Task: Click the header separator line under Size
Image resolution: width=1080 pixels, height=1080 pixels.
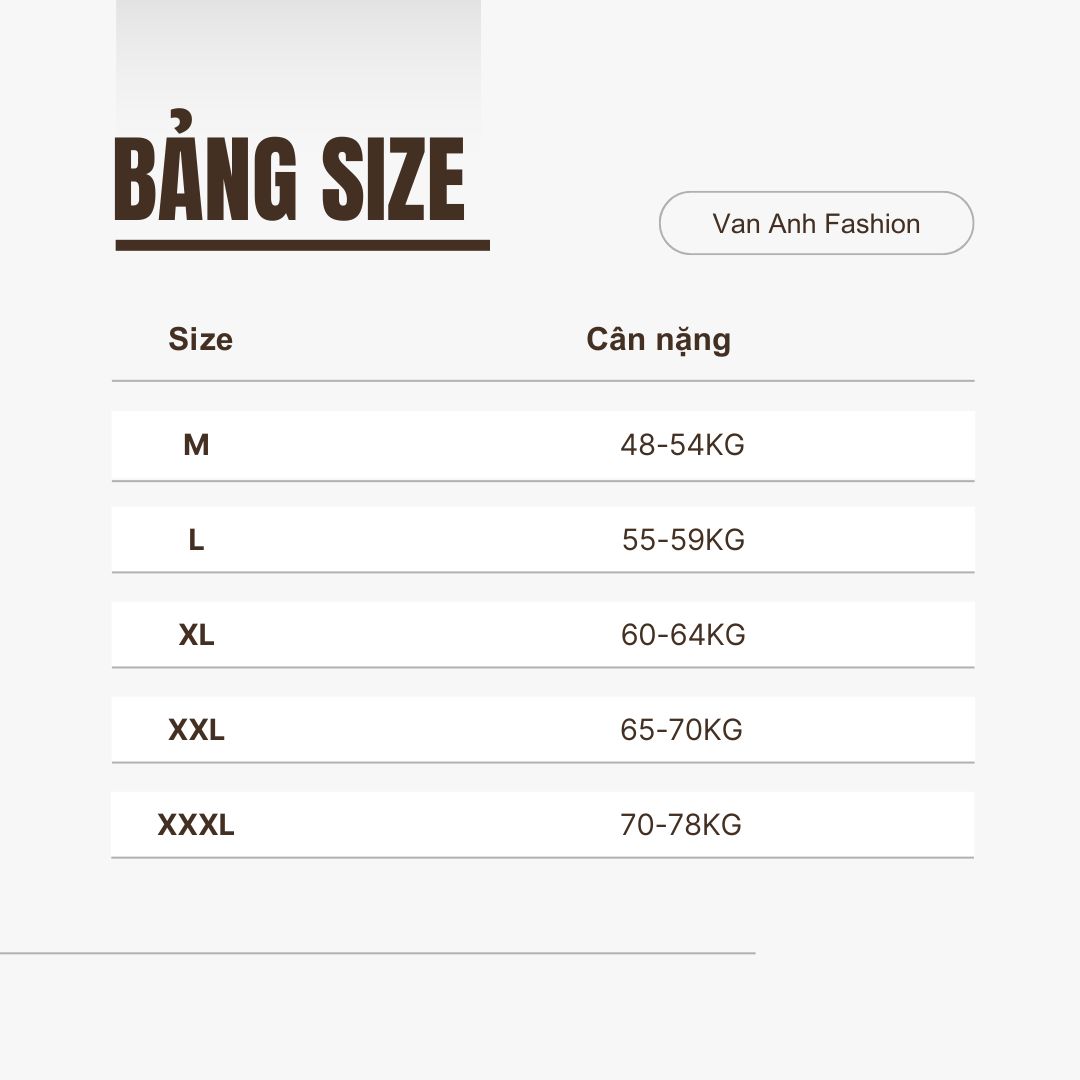Action: click(543, 380)
